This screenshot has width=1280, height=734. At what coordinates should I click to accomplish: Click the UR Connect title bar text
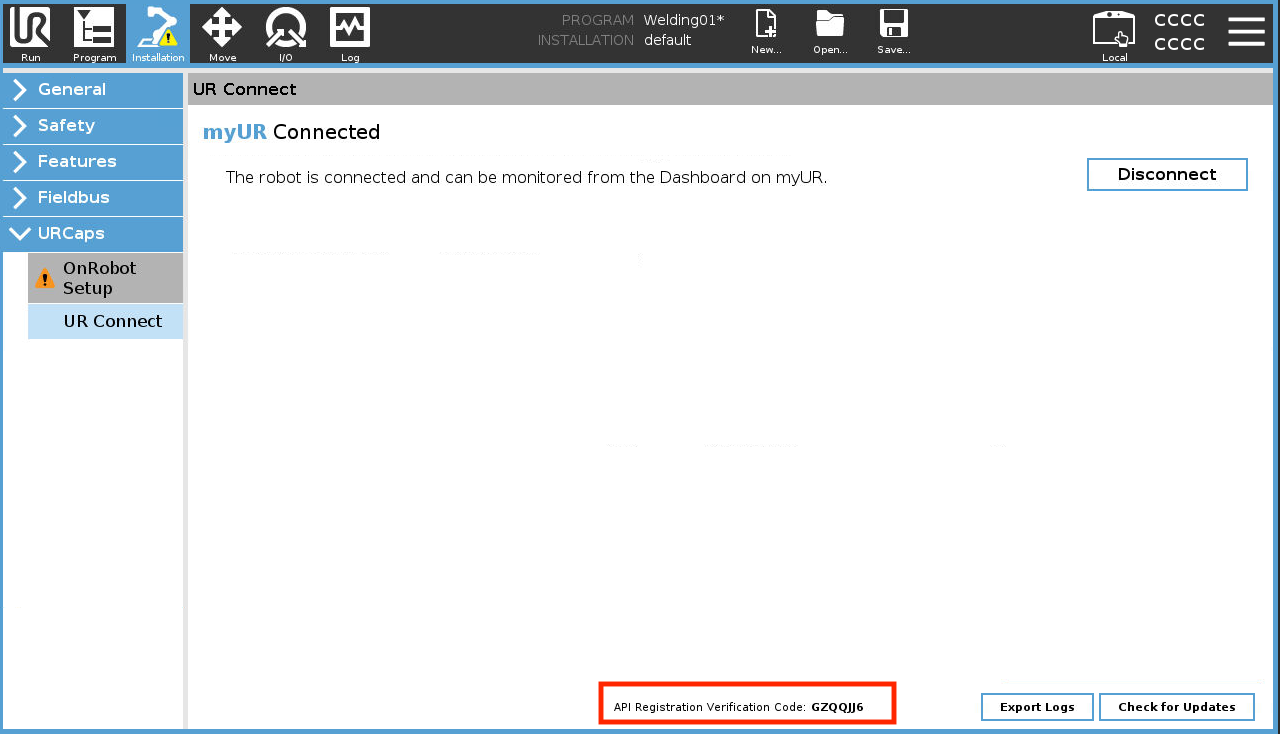click(245, 89)
